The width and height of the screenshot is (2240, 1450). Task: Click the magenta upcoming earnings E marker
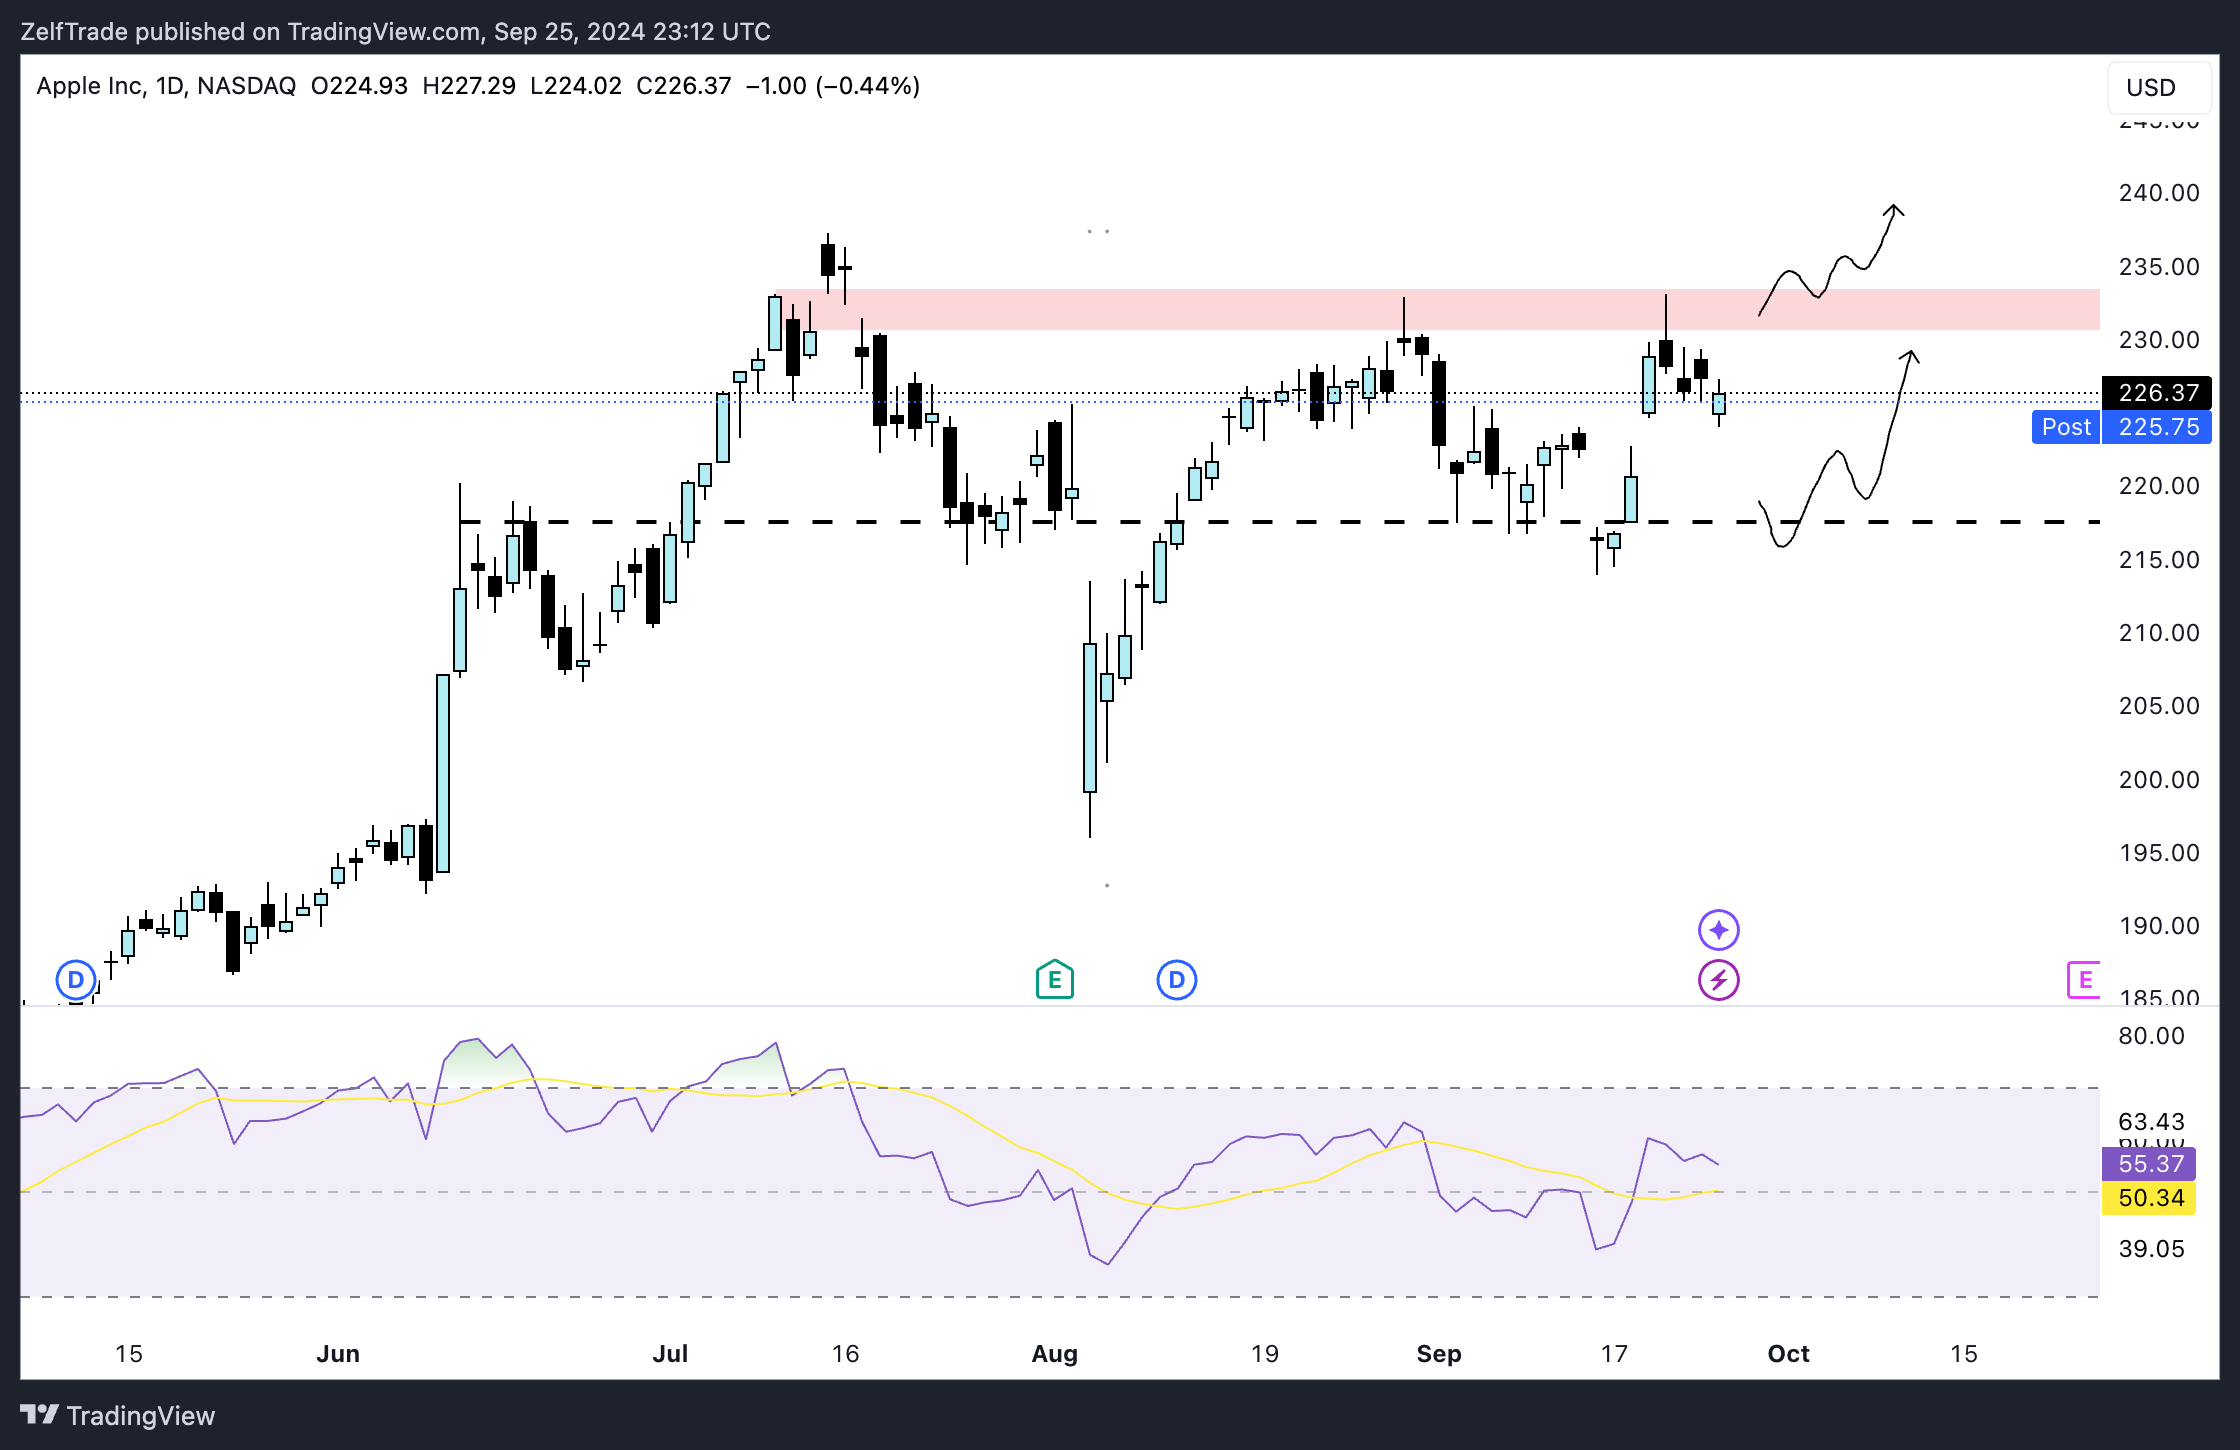[x=2085, y=980]
